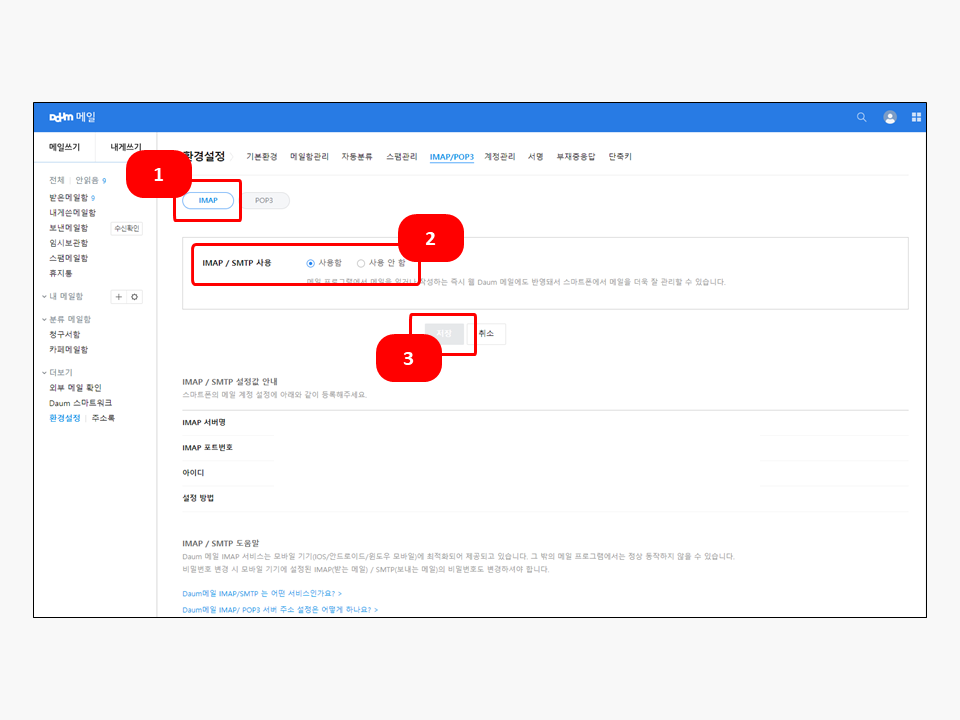Switch to the POP3 toggle pill
The height and width of the screenshot is (720, 960).
pos(264,200)
